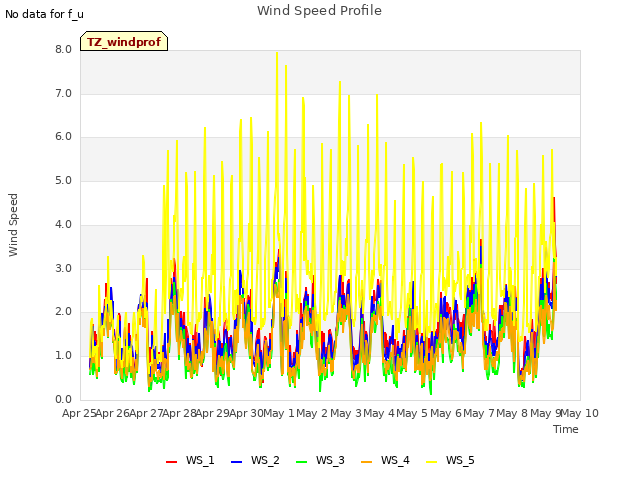Toggle WS_1 series in legend
This screenshot has height=480, width=640.
coord(190,460)
